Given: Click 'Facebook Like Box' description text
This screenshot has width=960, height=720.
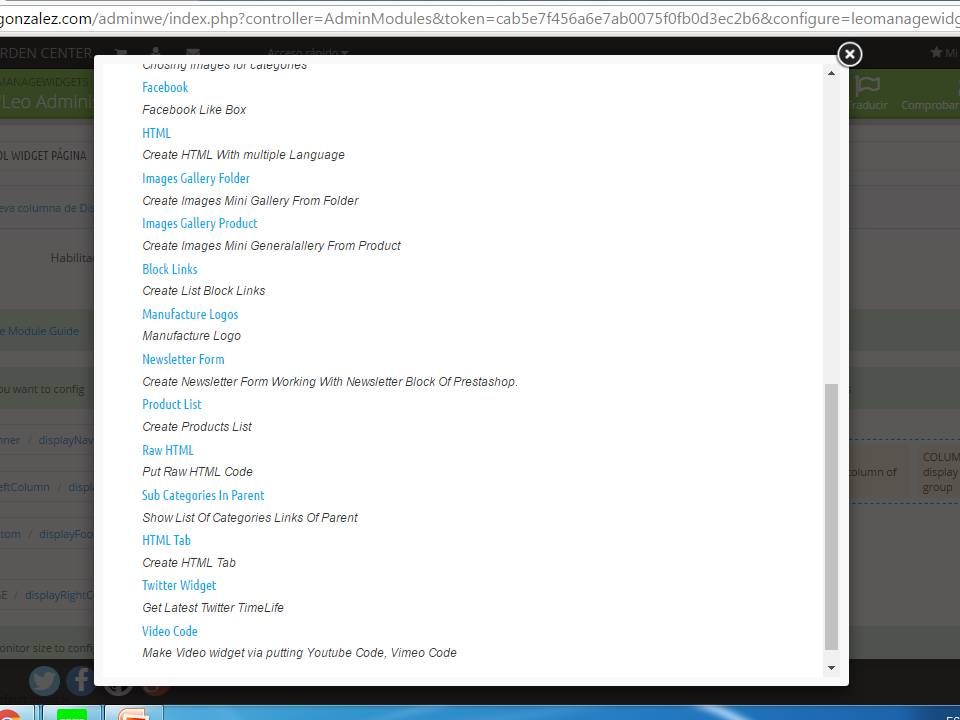Looking at the screenshot, I should pyautogui.click(x=194, y=110).
